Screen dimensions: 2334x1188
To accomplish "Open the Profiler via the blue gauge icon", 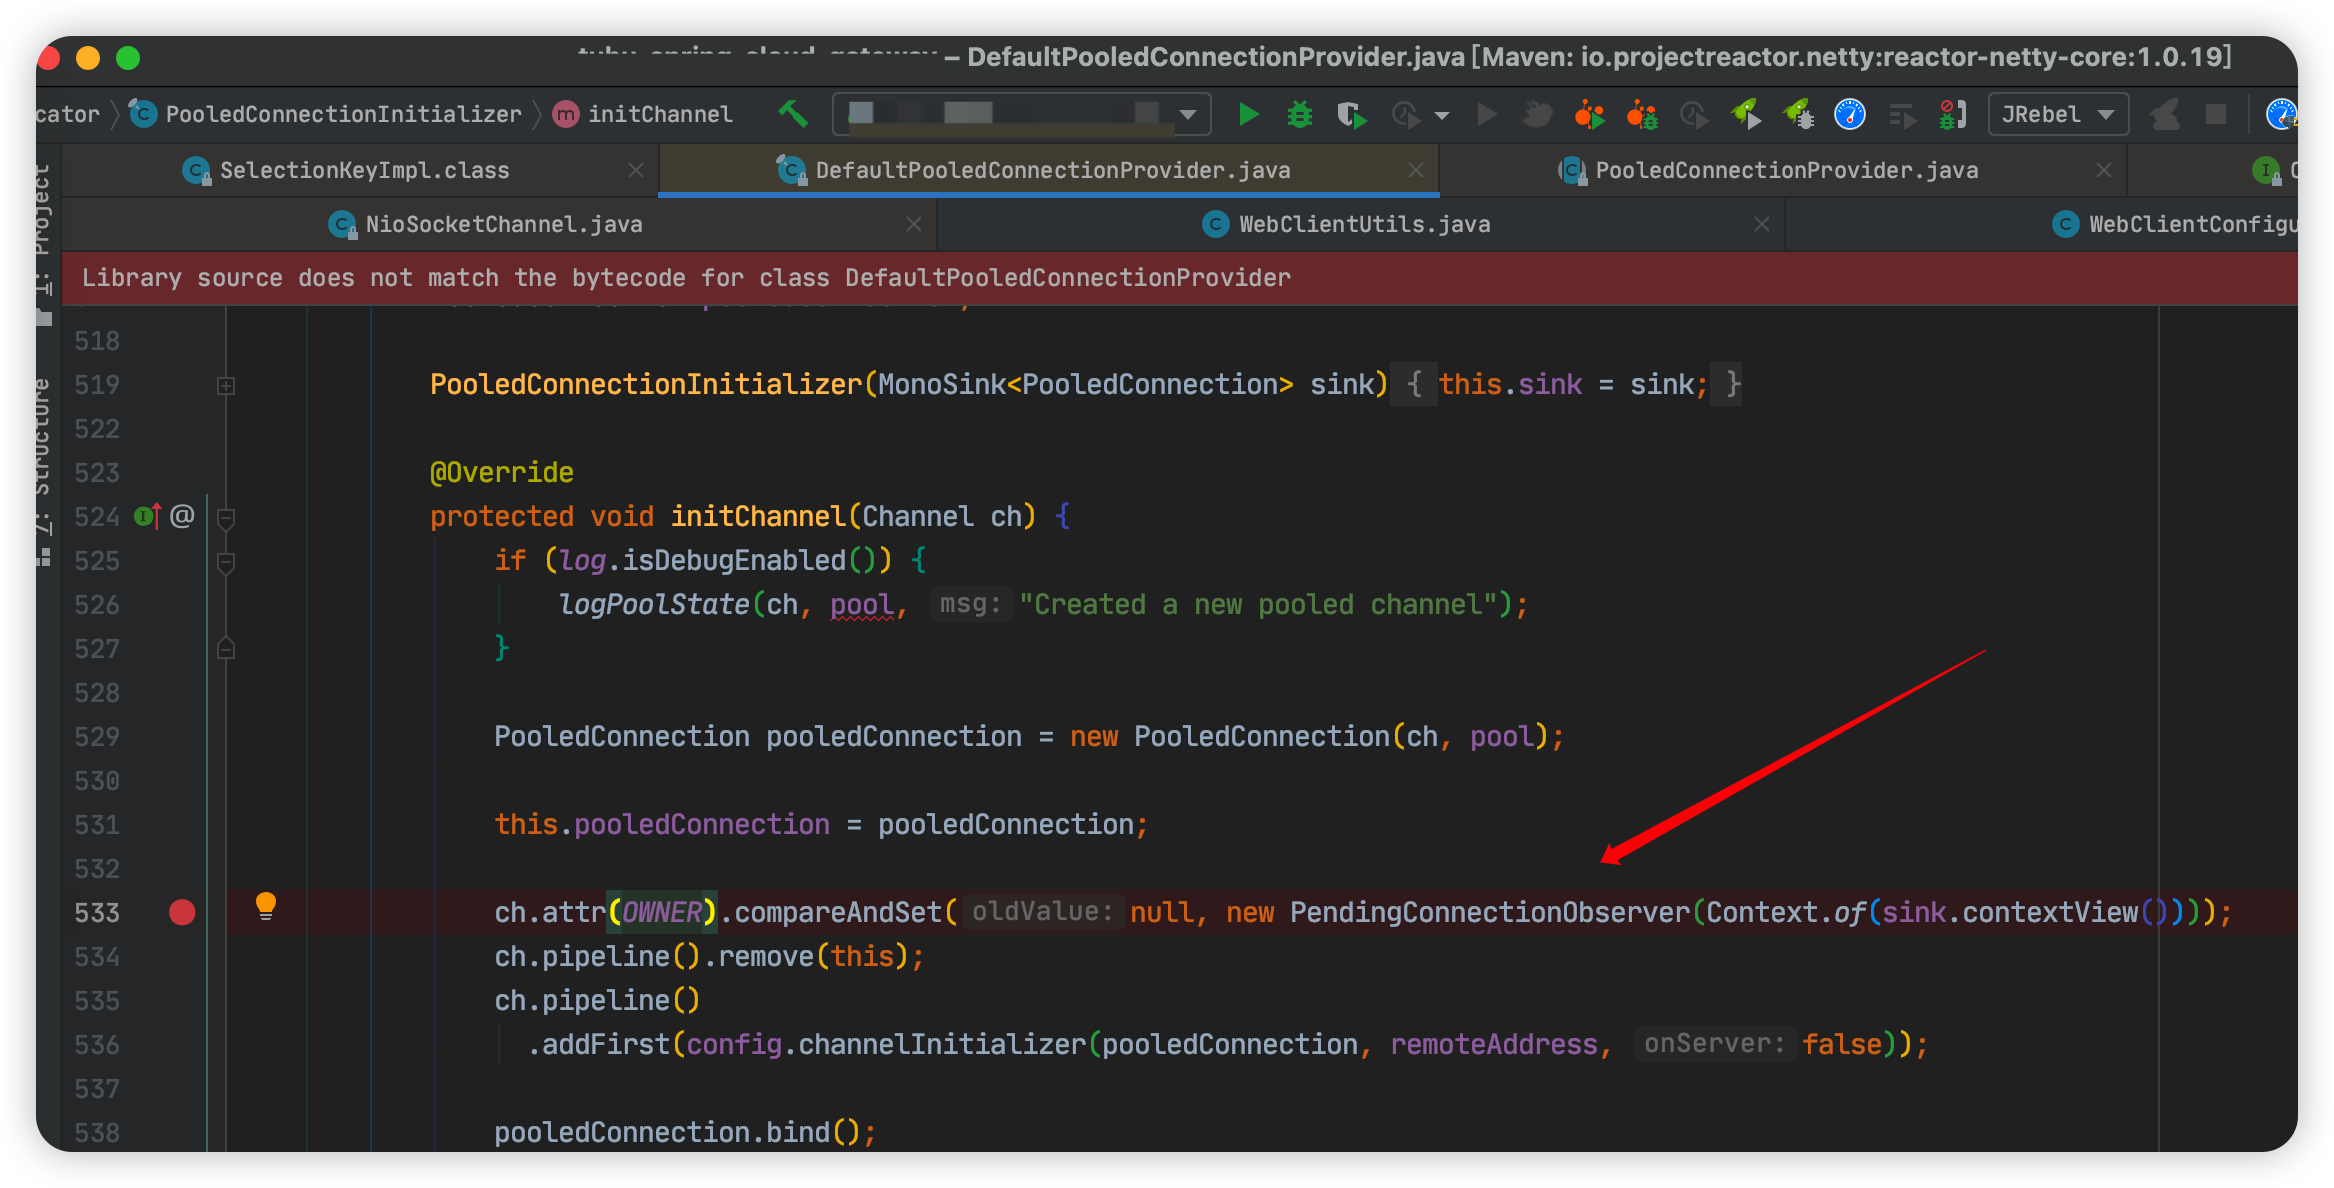I will click(x=1850, y=114).
